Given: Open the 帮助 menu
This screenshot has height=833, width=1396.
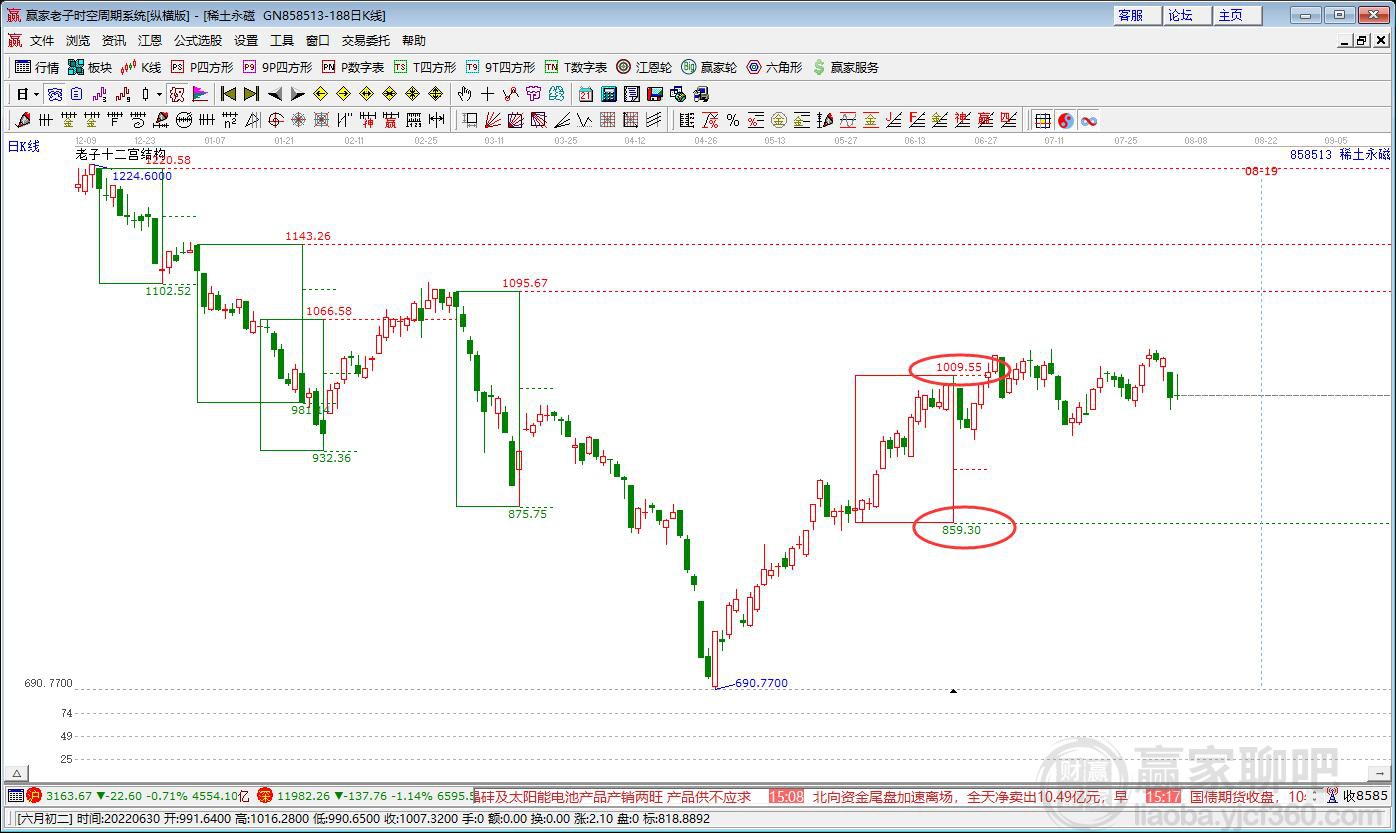Looking at the screenshot, I should click(414, 41).
